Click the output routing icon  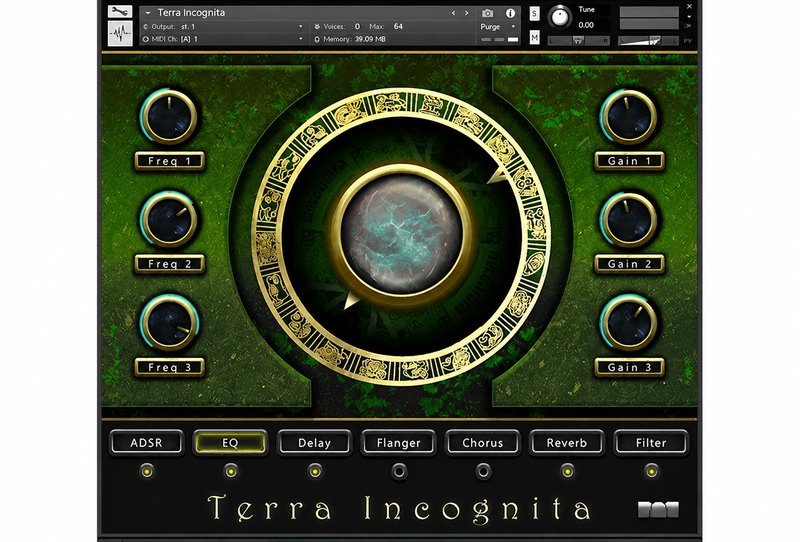146,27
